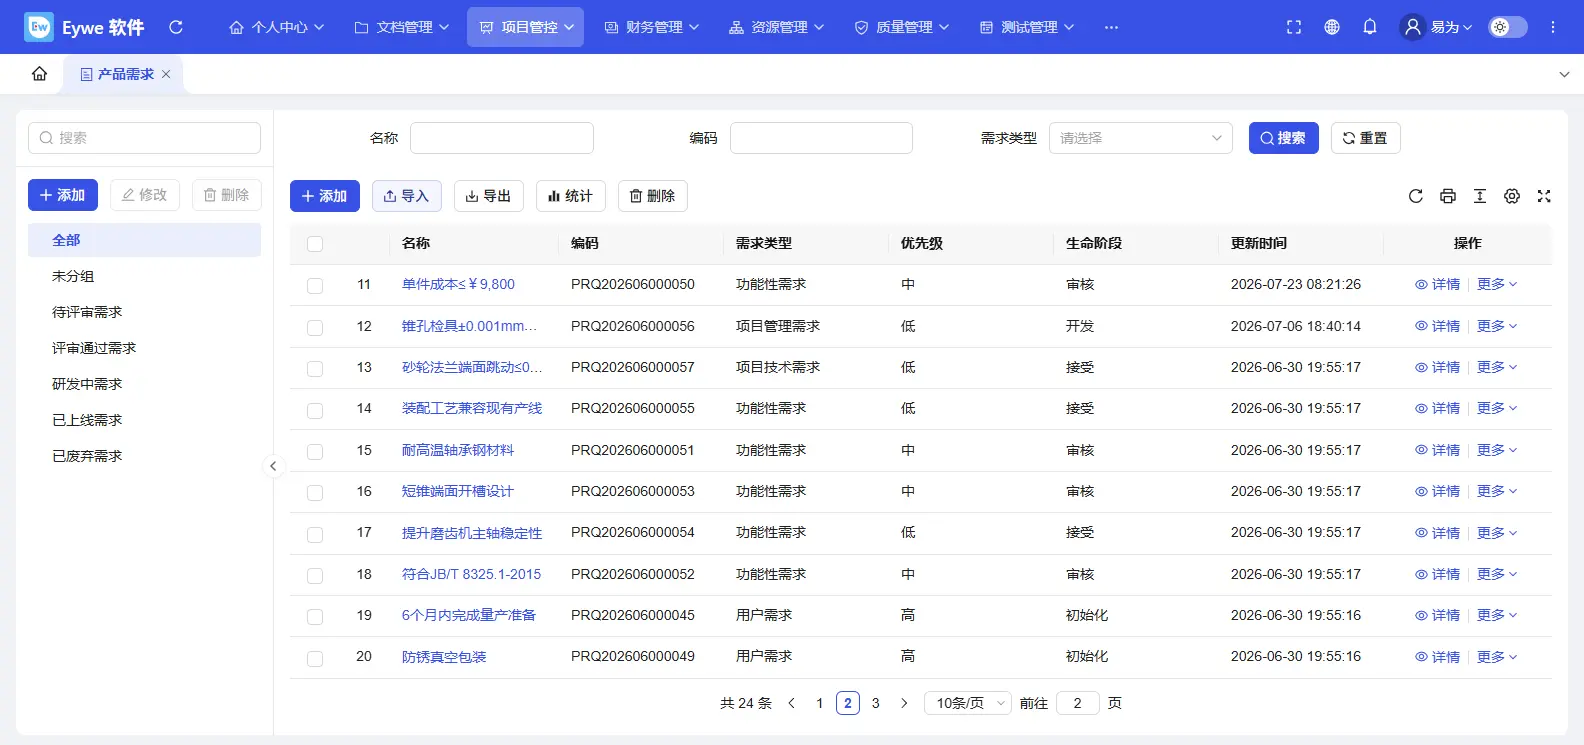Check the checkbox for row 18
The image size is (1584, 745).
coord(315,576)
